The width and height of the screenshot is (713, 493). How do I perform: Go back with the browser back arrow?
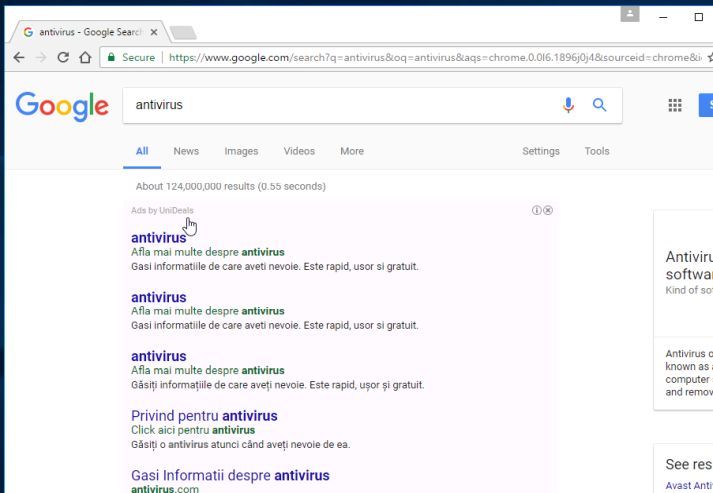coord(19,57)
